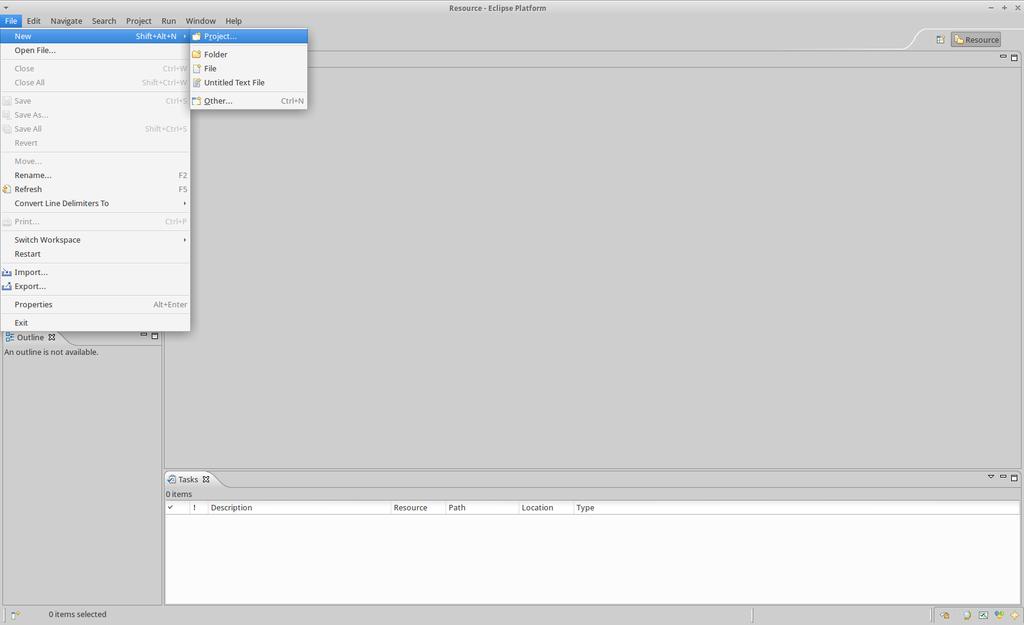The height and width of the screenshot is (625, 1024).
Task: Choose Import... from File menu
Action: pyautogui.click(x=95, y=272)
